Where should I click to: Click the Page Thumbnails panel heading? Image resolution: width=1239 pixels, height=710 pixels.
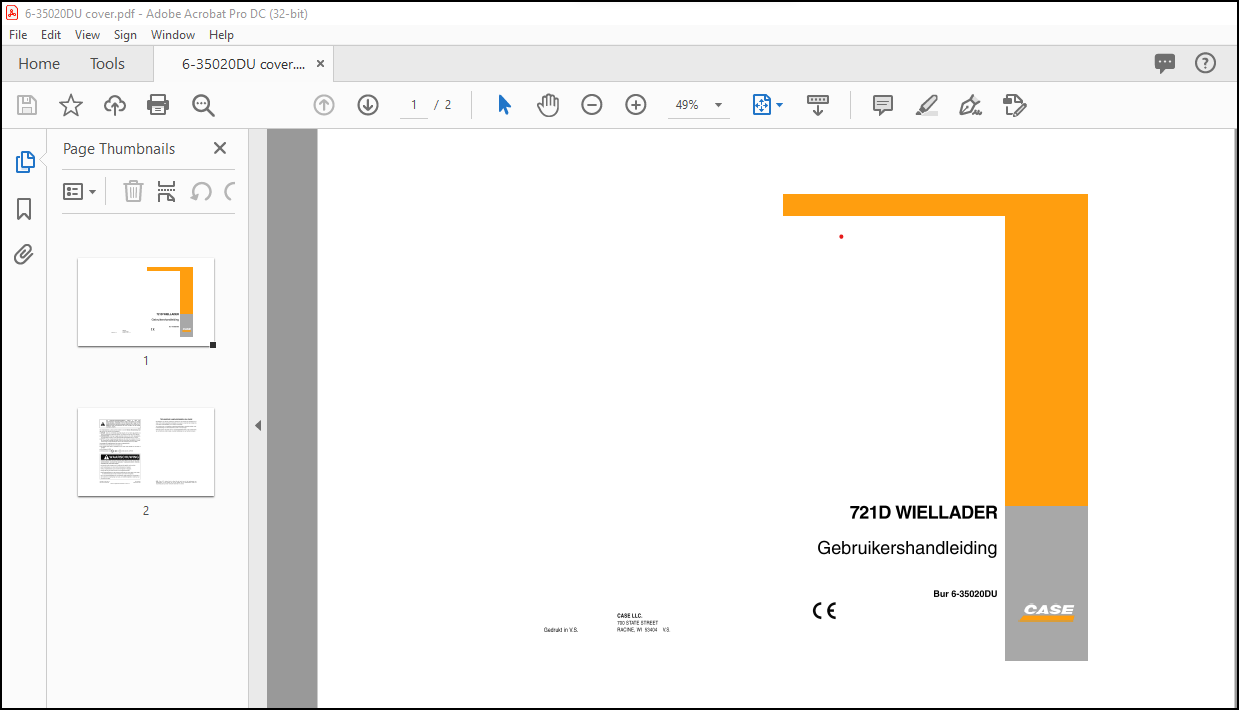click(119, 148)
